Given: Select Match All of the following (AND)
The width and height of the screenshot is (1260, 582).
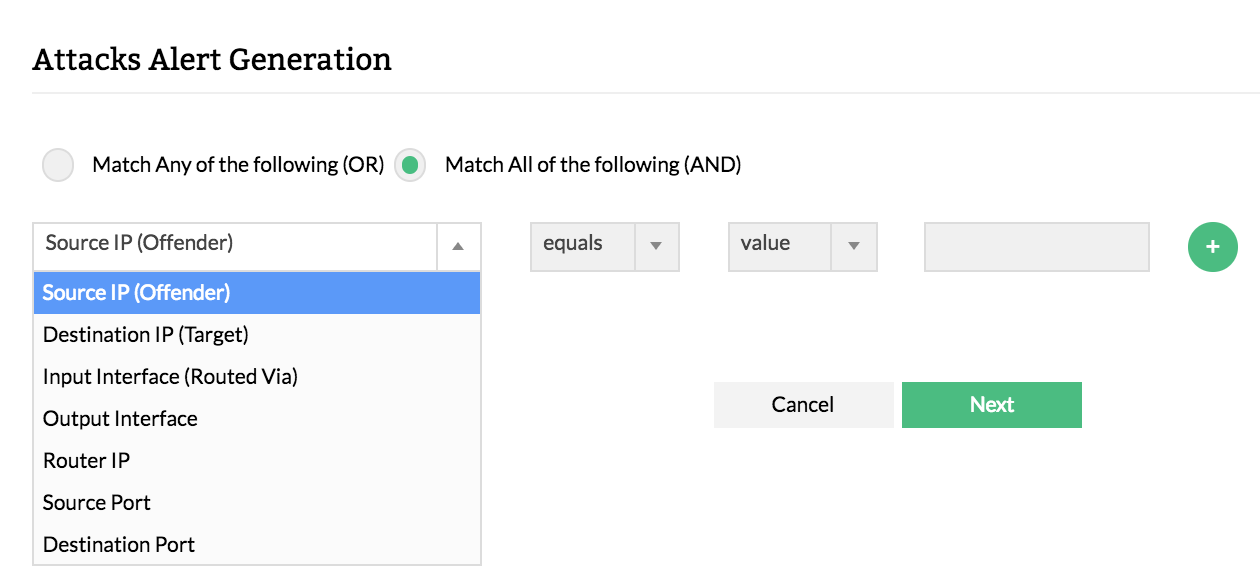Looking at the screenshot, I should point(410,165).
